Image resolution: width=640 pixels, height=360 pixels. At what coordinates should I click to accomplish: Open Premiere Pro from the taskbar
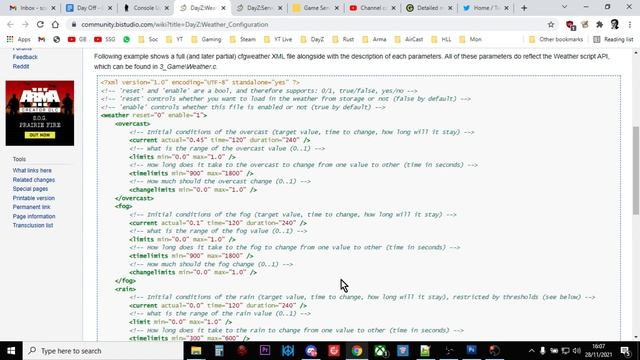(x=265, y=351)
